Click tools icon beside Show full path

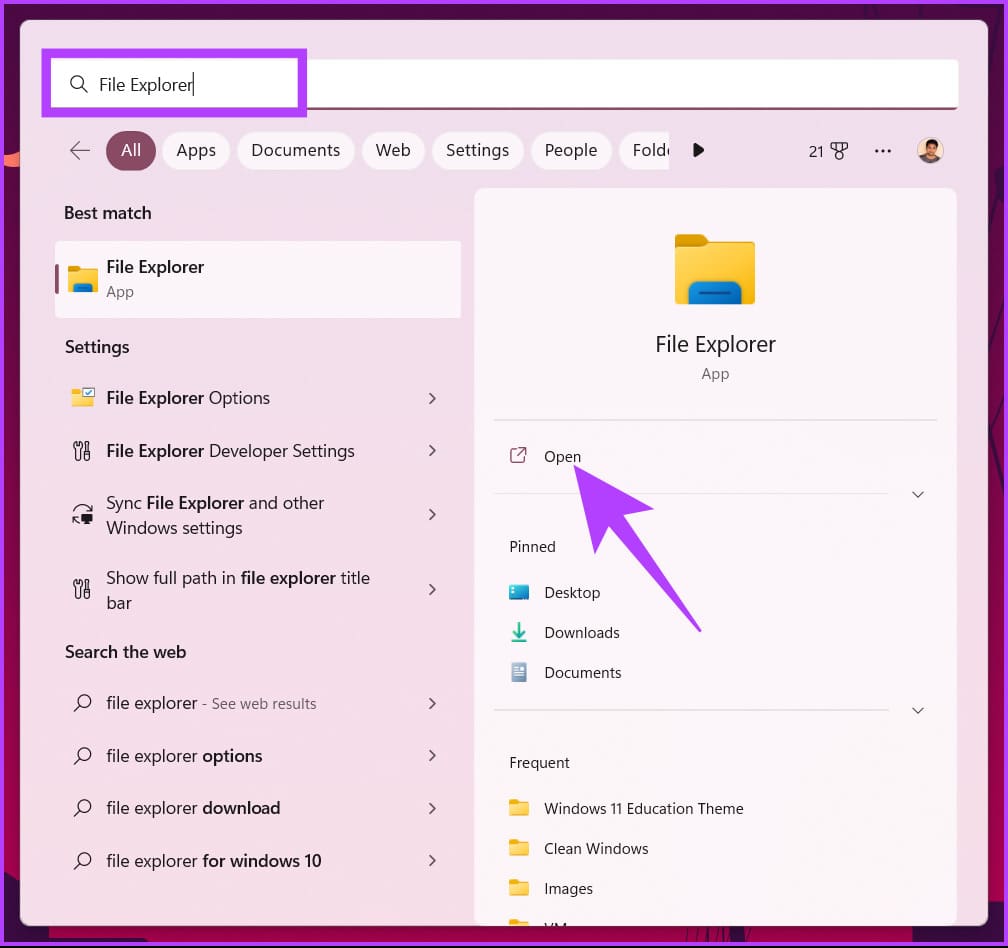pos(82,589)
